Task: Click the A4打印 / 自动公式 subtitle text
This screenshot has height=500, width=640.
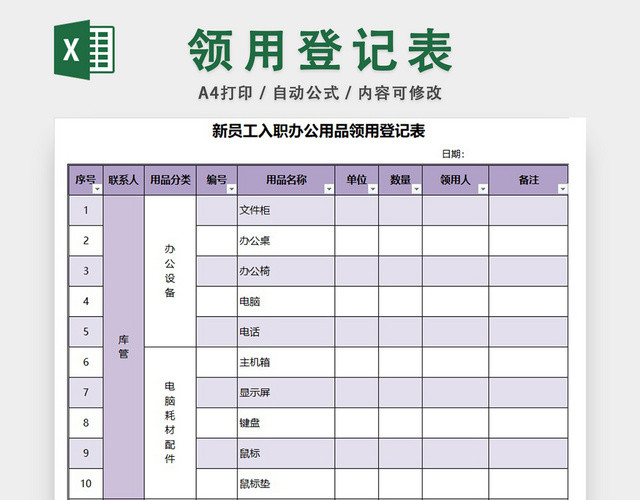Action: click(269, 93)
